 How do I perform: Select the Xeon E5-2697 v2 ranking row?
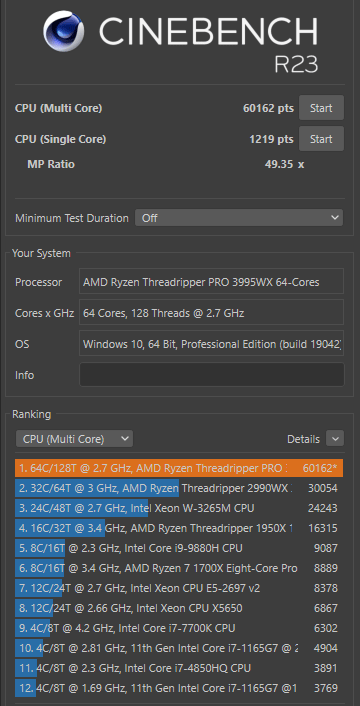pyautogui.click(x=179, y=588)
